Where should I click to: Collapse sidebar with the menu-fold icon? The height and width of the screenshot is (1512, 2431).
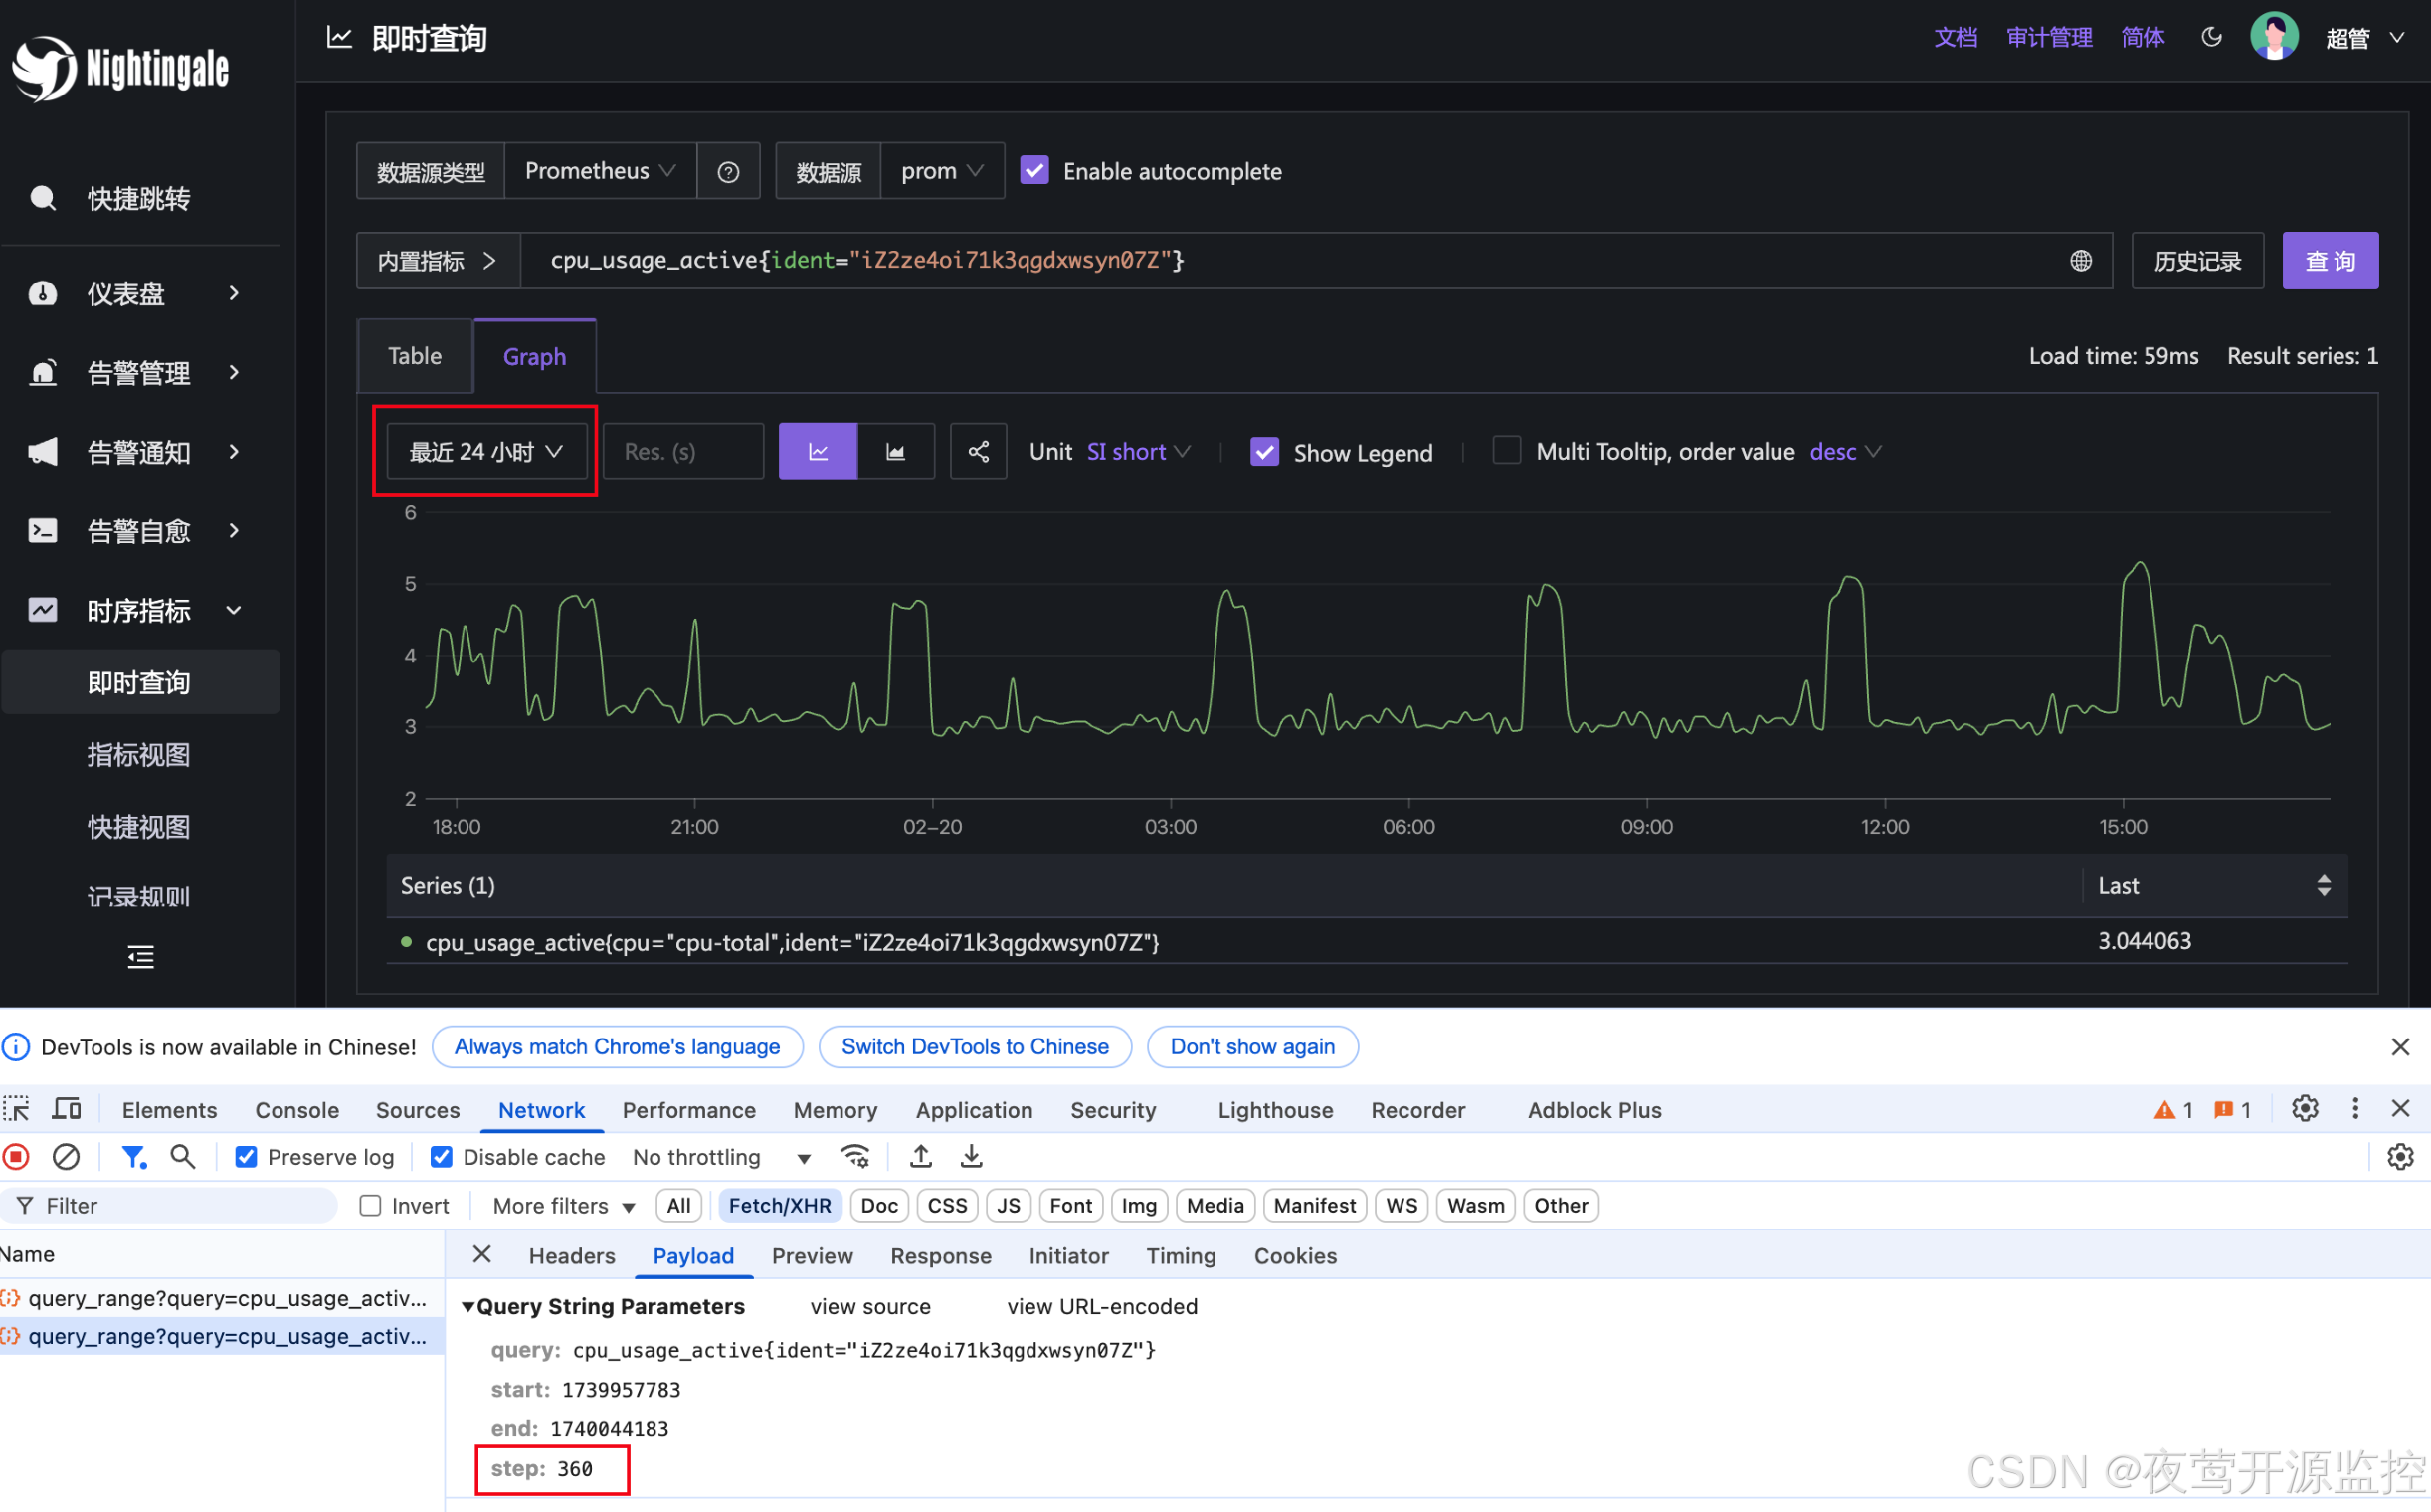(x=140, y=957)
